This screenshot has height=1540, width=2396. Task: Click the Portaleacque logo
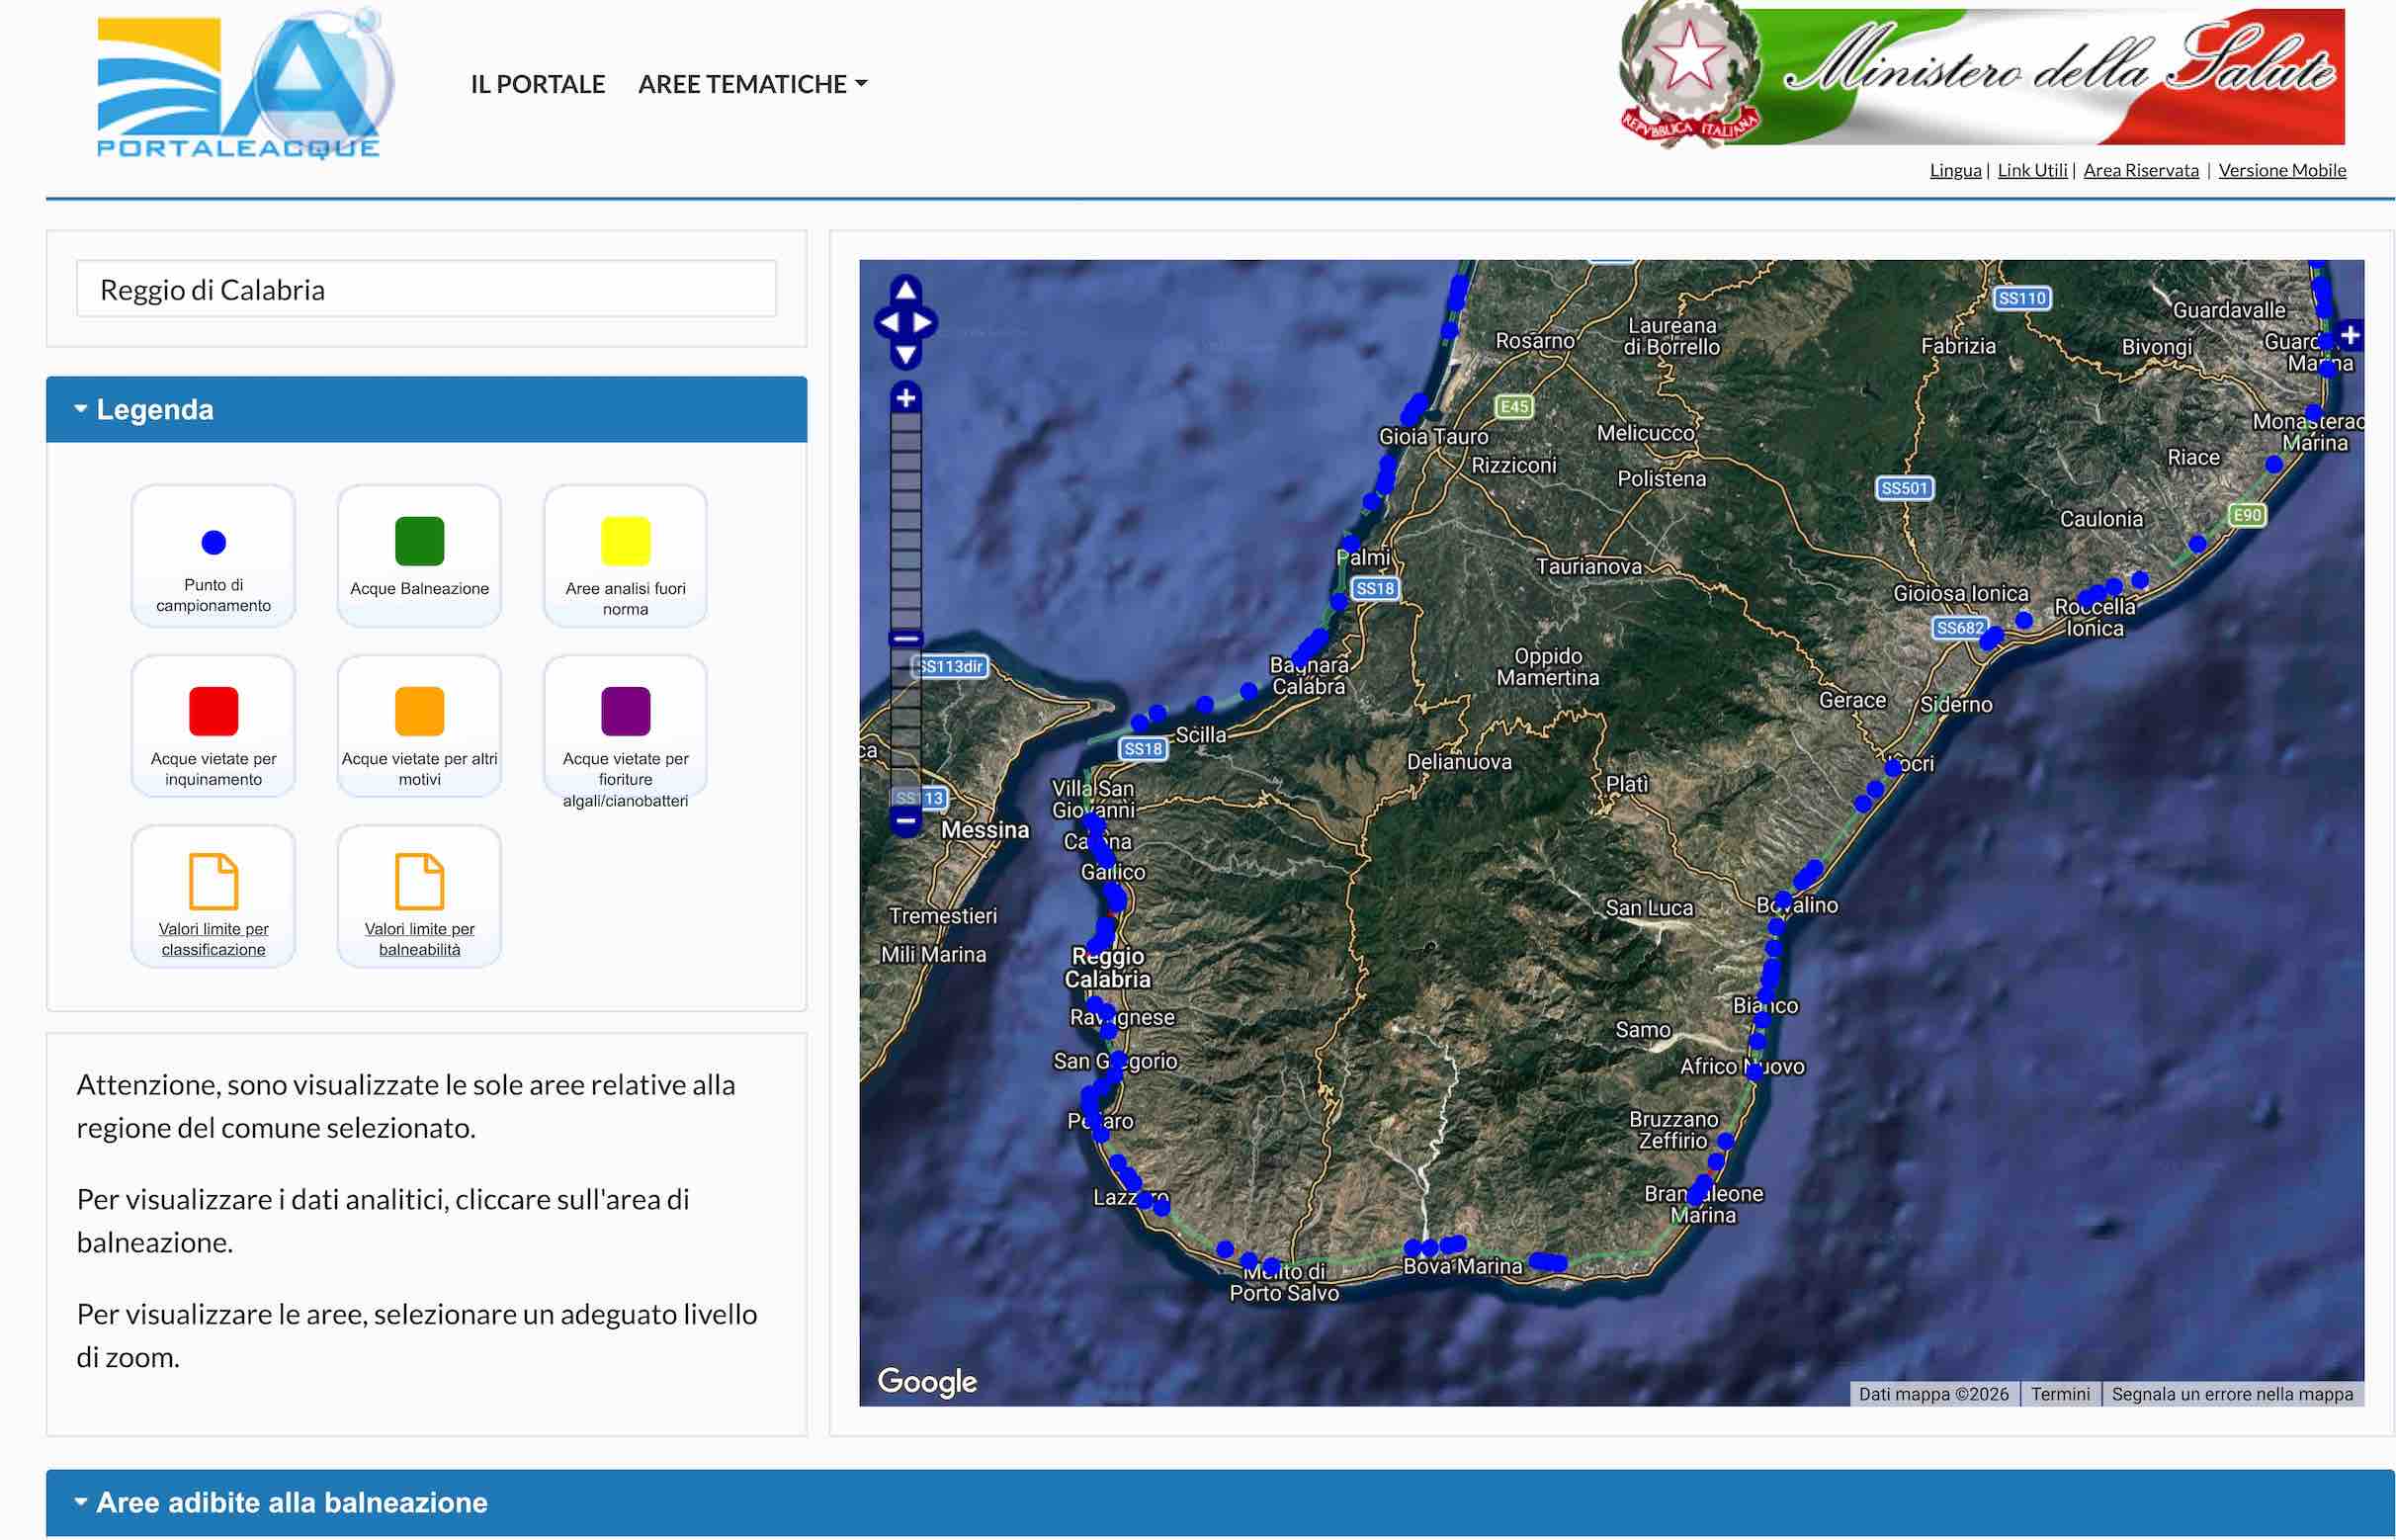[x=244, y=85]
